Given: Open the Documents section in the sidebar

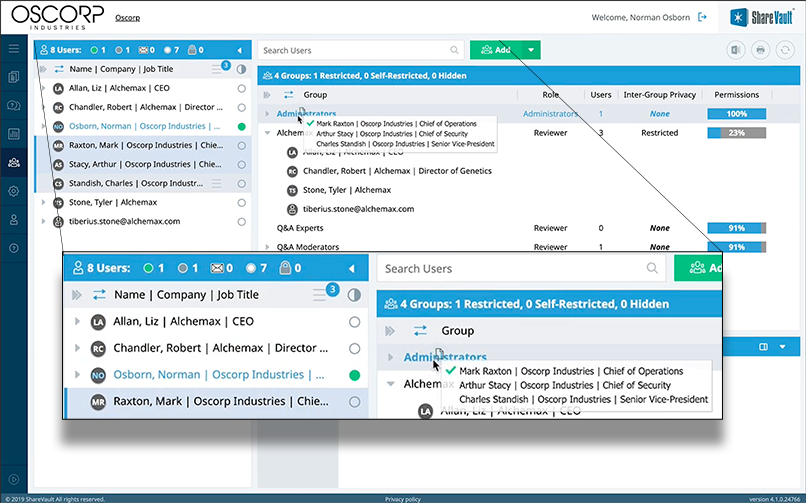Looking at the screenshot, I should click(x=14, y=77).
